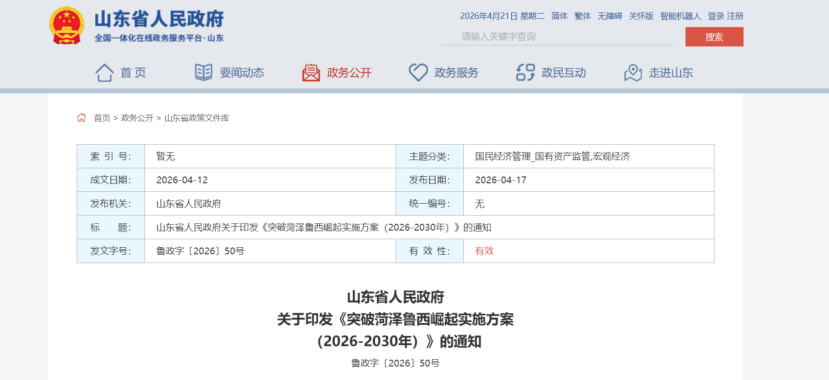Enable the 关怀版 care version
This screenshot has width=829, height=380.
click(641, 16)
